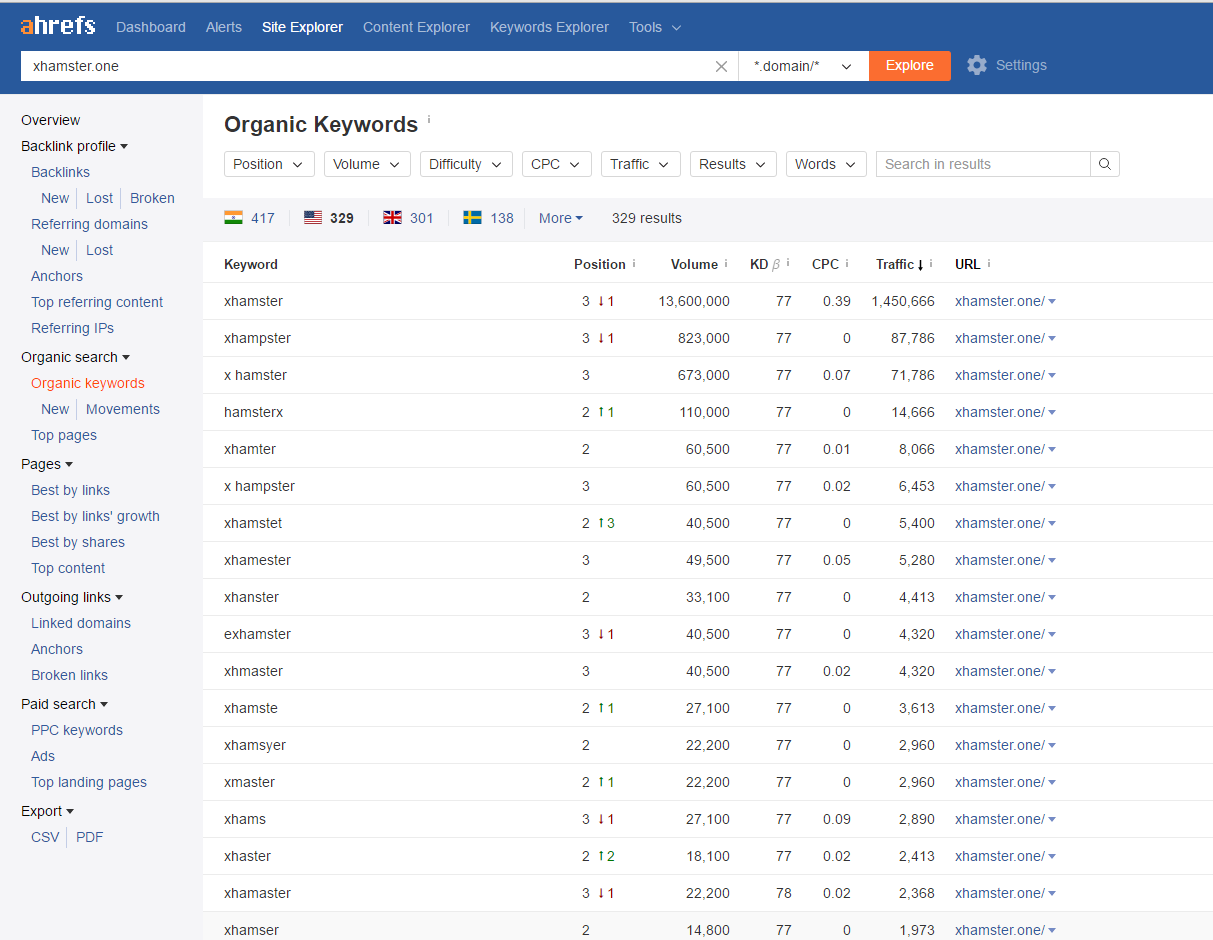
Task: Open Alerts page
Action: pyautogui.click(x=224, y=27)
